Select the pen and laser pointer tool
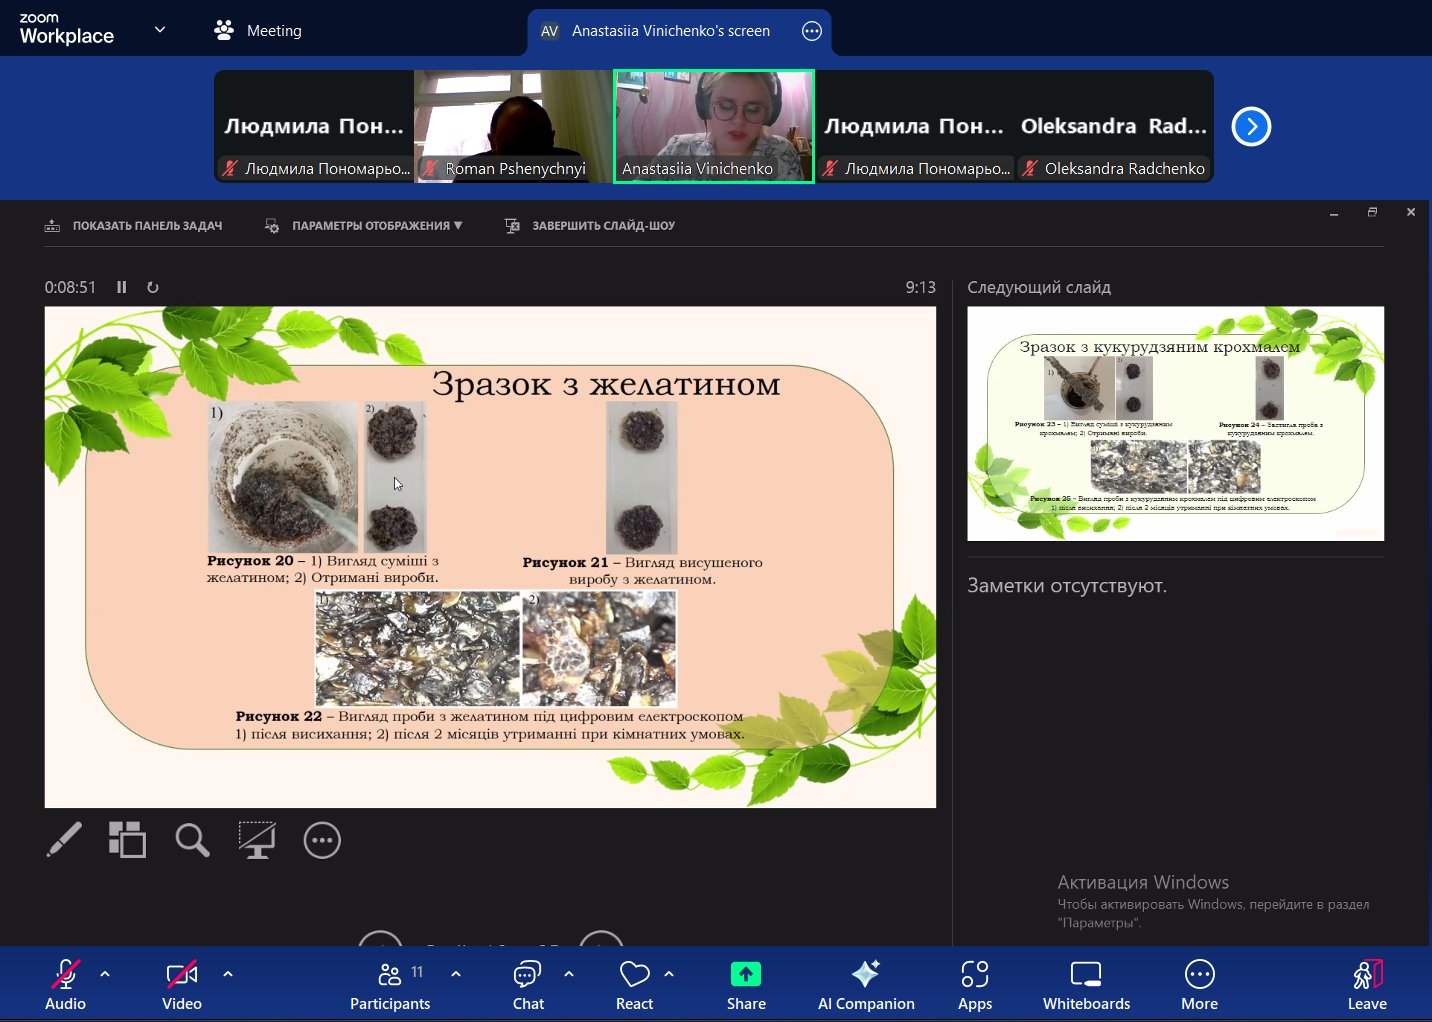Viewport: 1432px width, 1022px height. (64, 840)
